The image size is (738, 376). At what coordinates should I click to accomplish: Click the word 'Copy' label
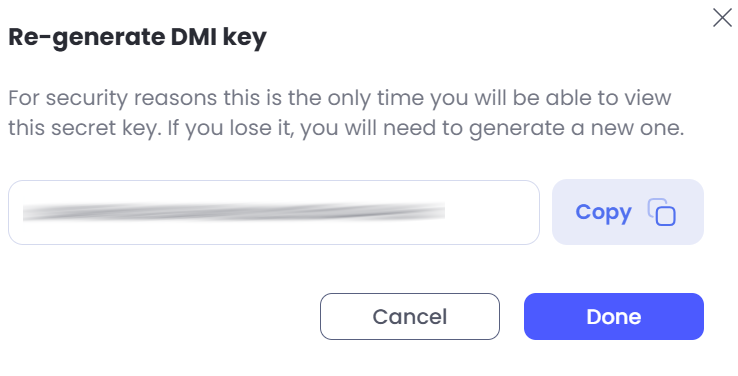pyautogui.click(x=603, y=213)
